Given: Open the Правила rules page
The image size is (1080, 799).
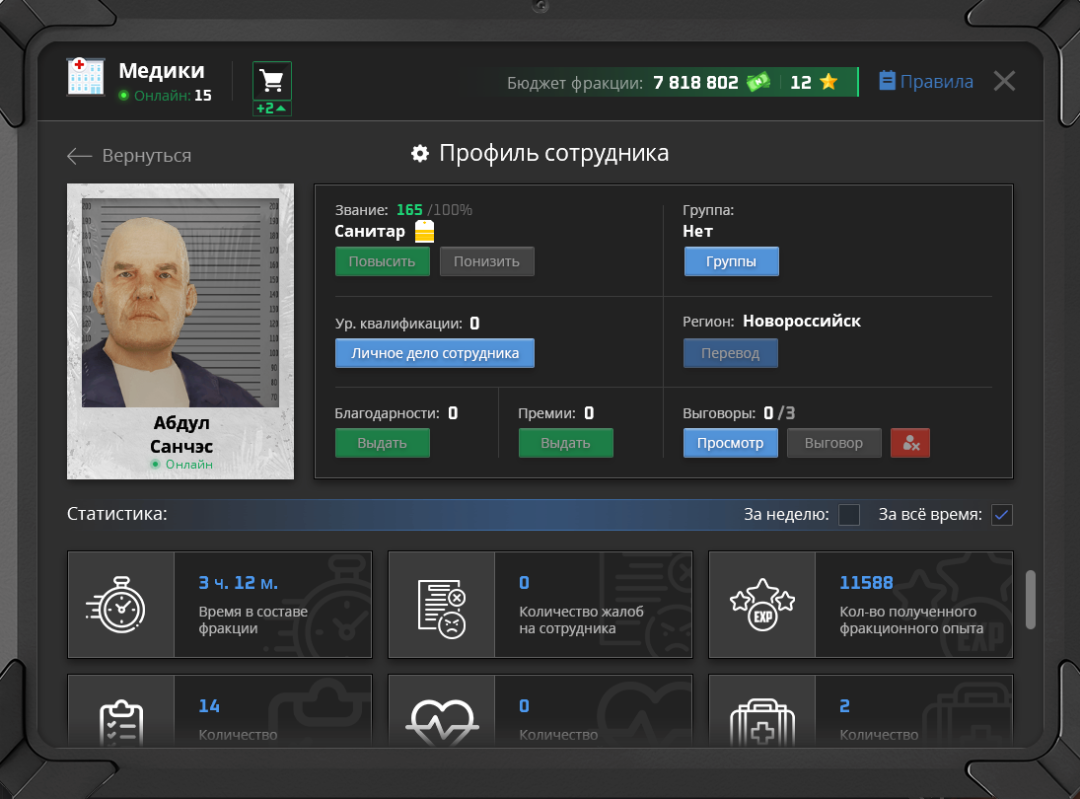Looking at the screenshot, I should [926, 82].
